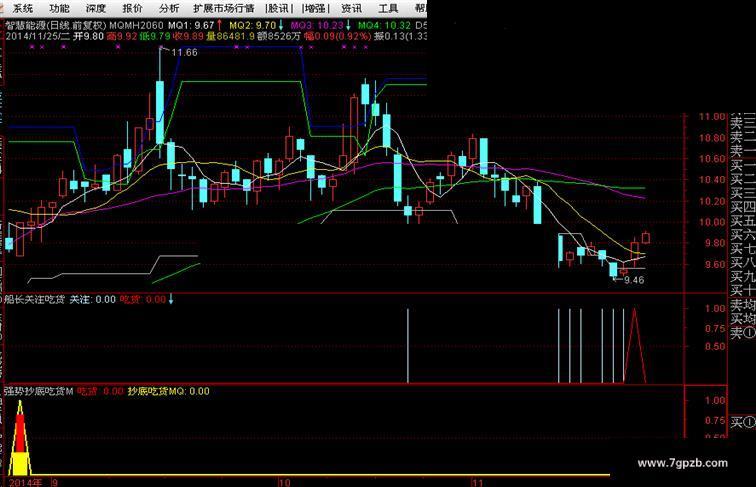Click the 2014年 timeline label

point(25,483)
